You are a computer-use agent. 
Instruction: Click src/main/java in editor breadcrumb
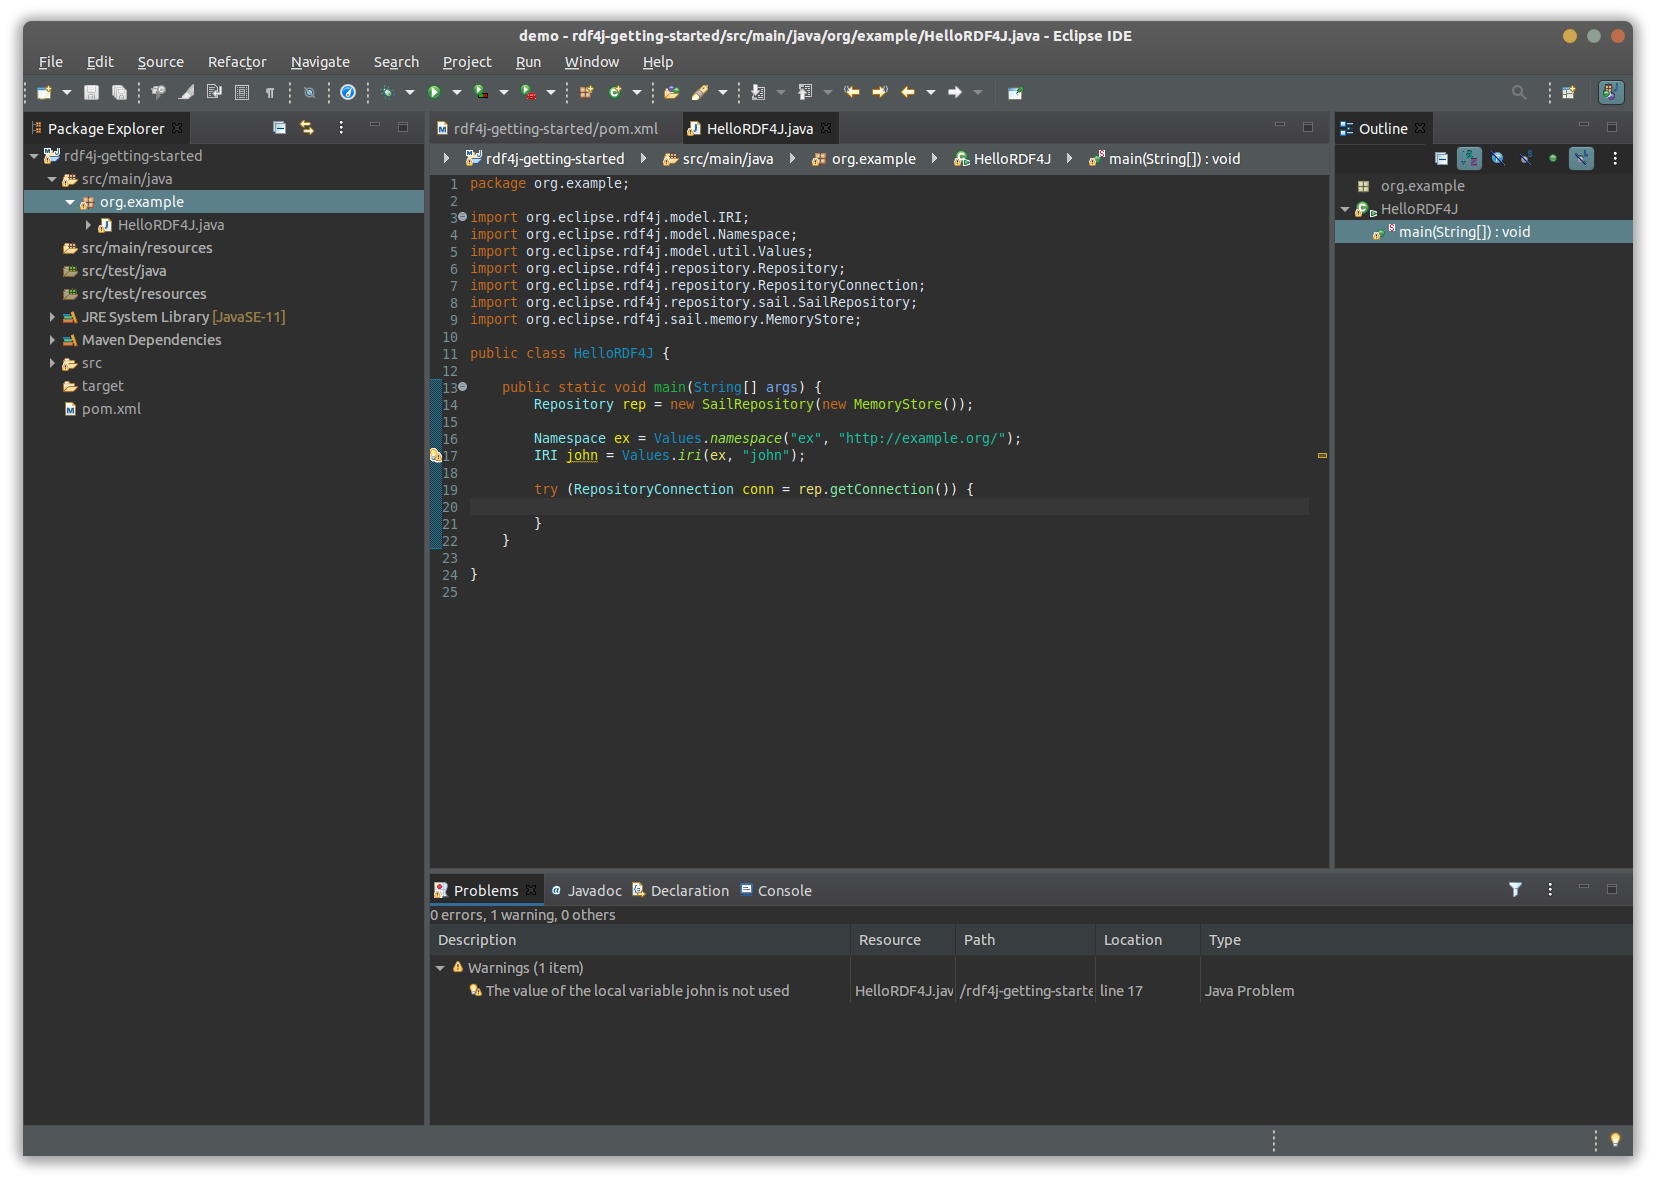(x=718, y=159)
